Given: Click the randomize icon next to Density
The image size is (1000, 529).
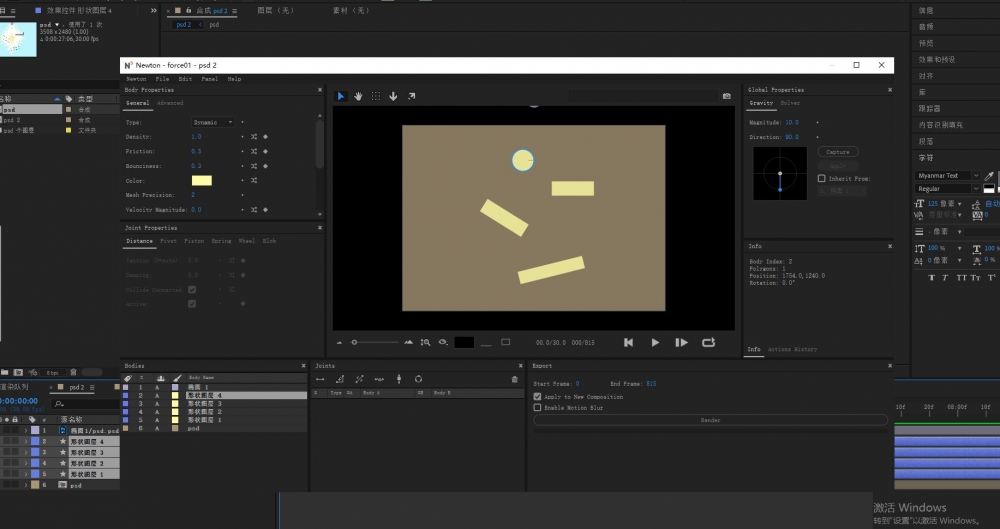Looking at the screenshot, I should 254,136.
